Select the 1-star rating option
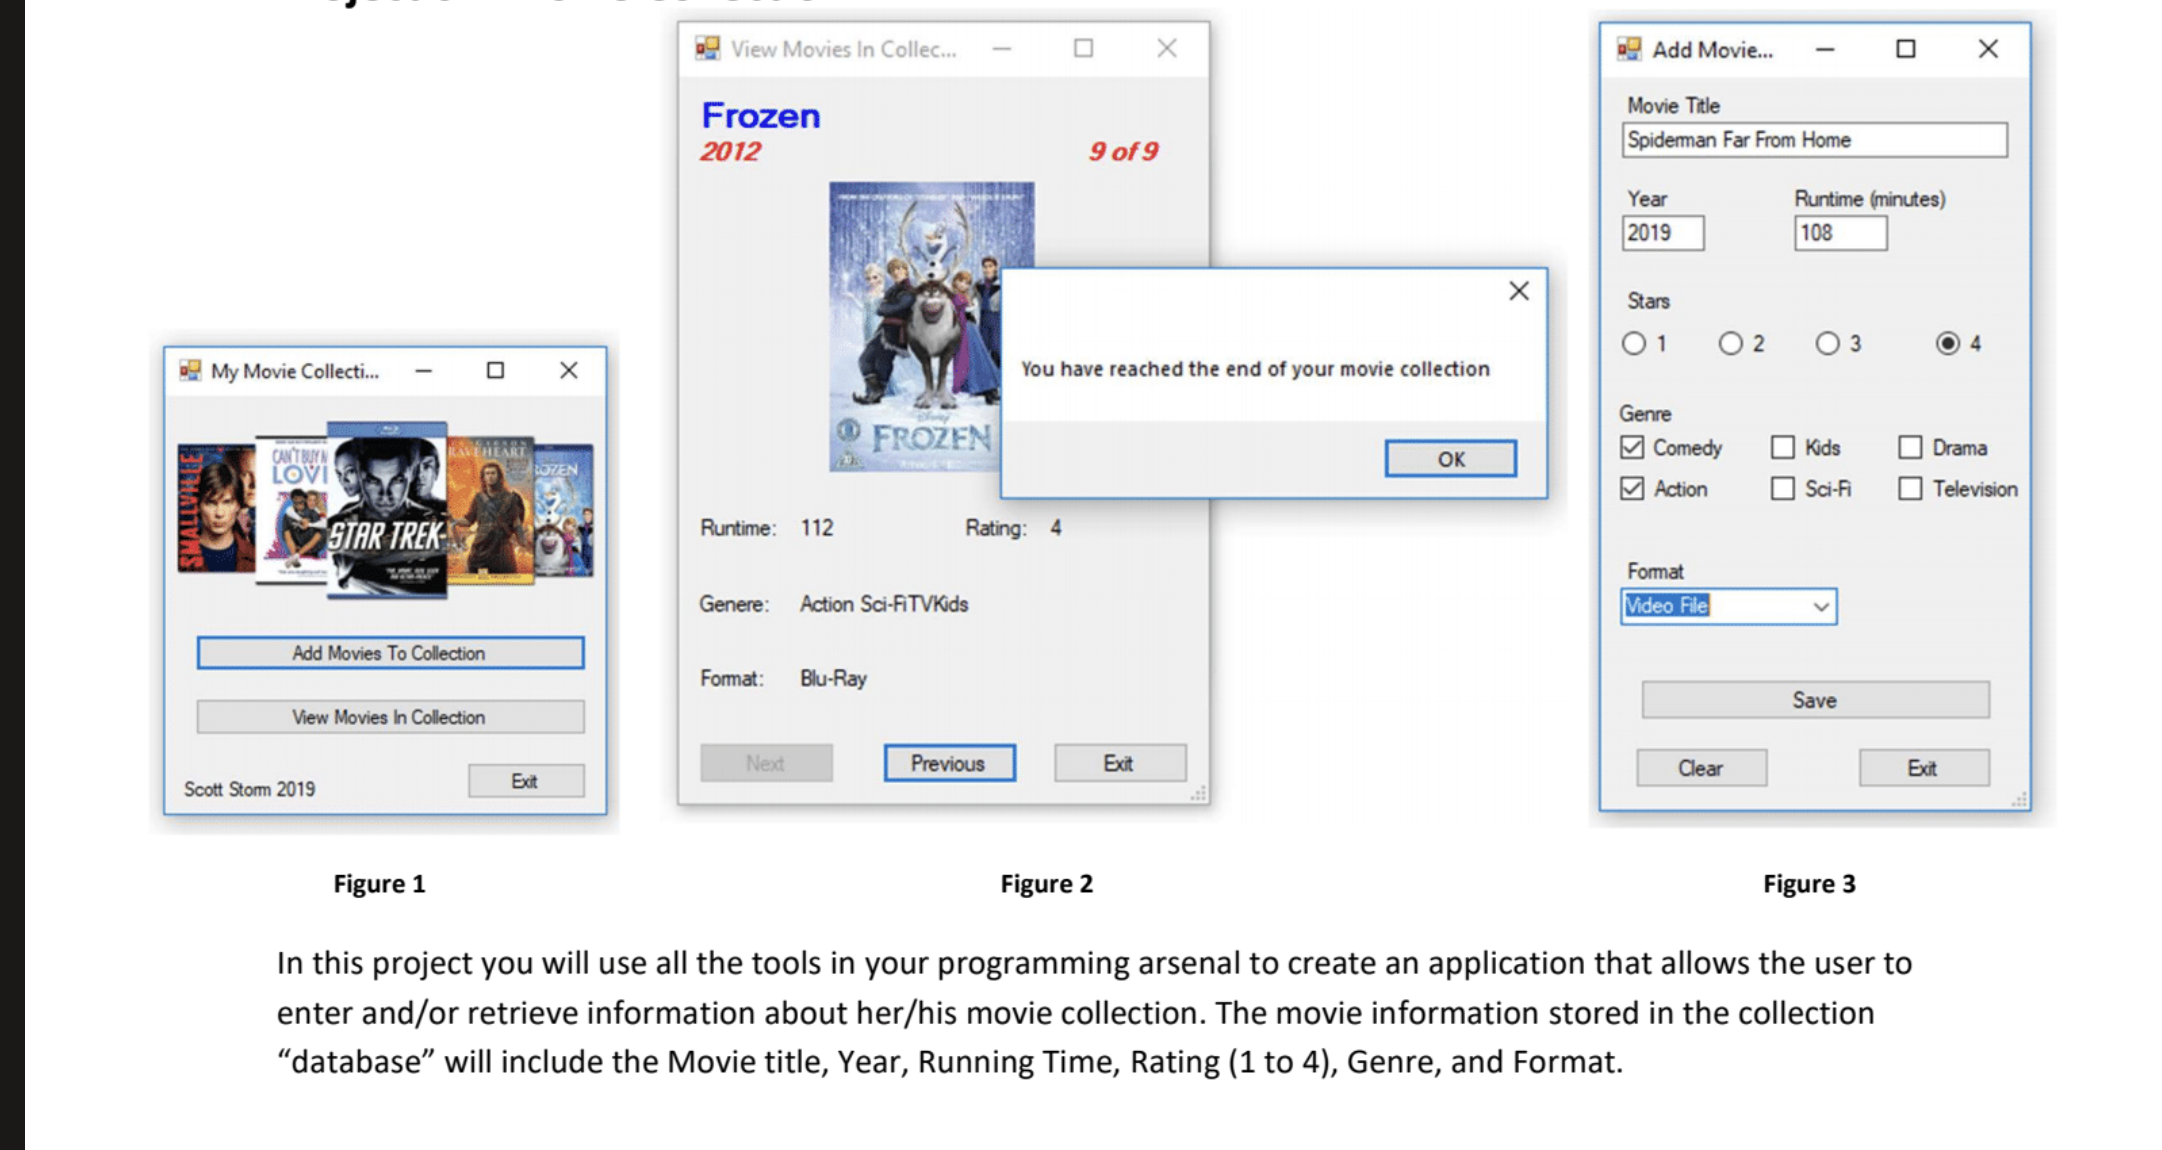2162x1150 pixels. (1634, 343)
